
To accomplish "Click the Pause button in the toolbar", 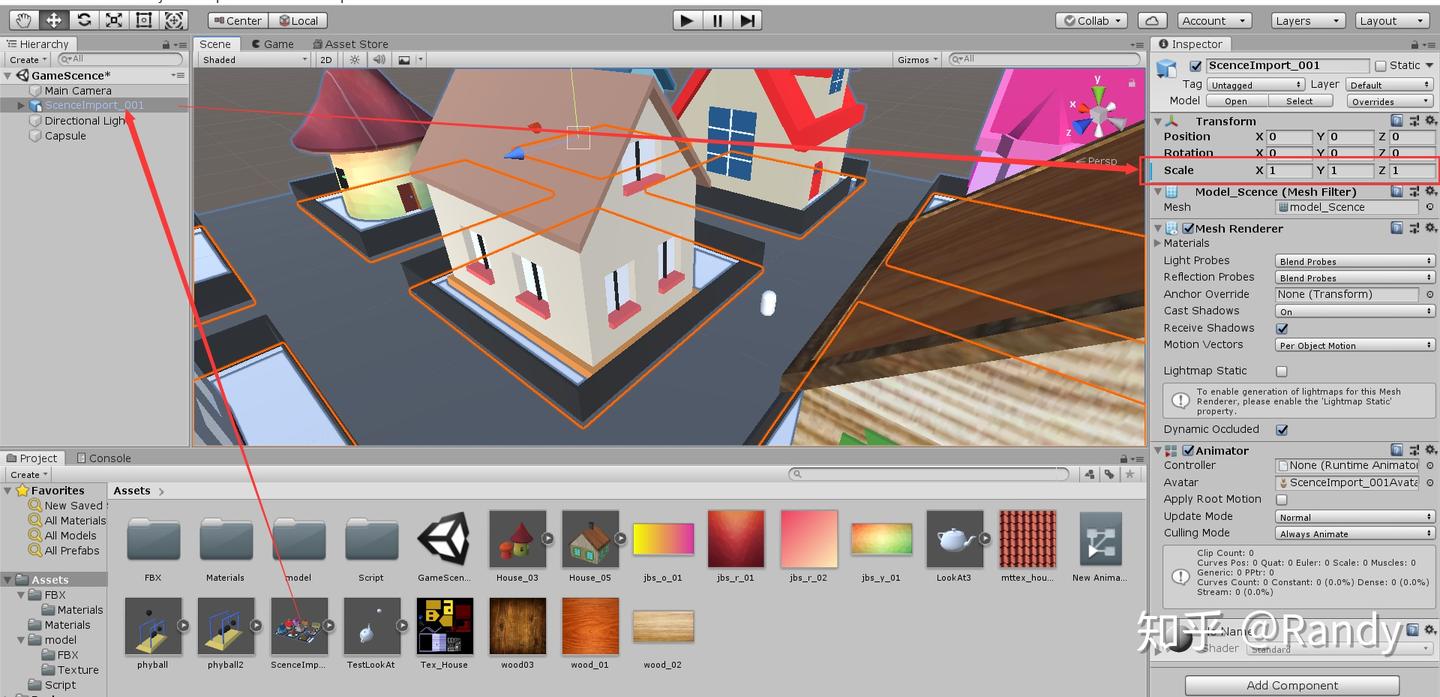I will pyautogui.click(x=716, y=19).
